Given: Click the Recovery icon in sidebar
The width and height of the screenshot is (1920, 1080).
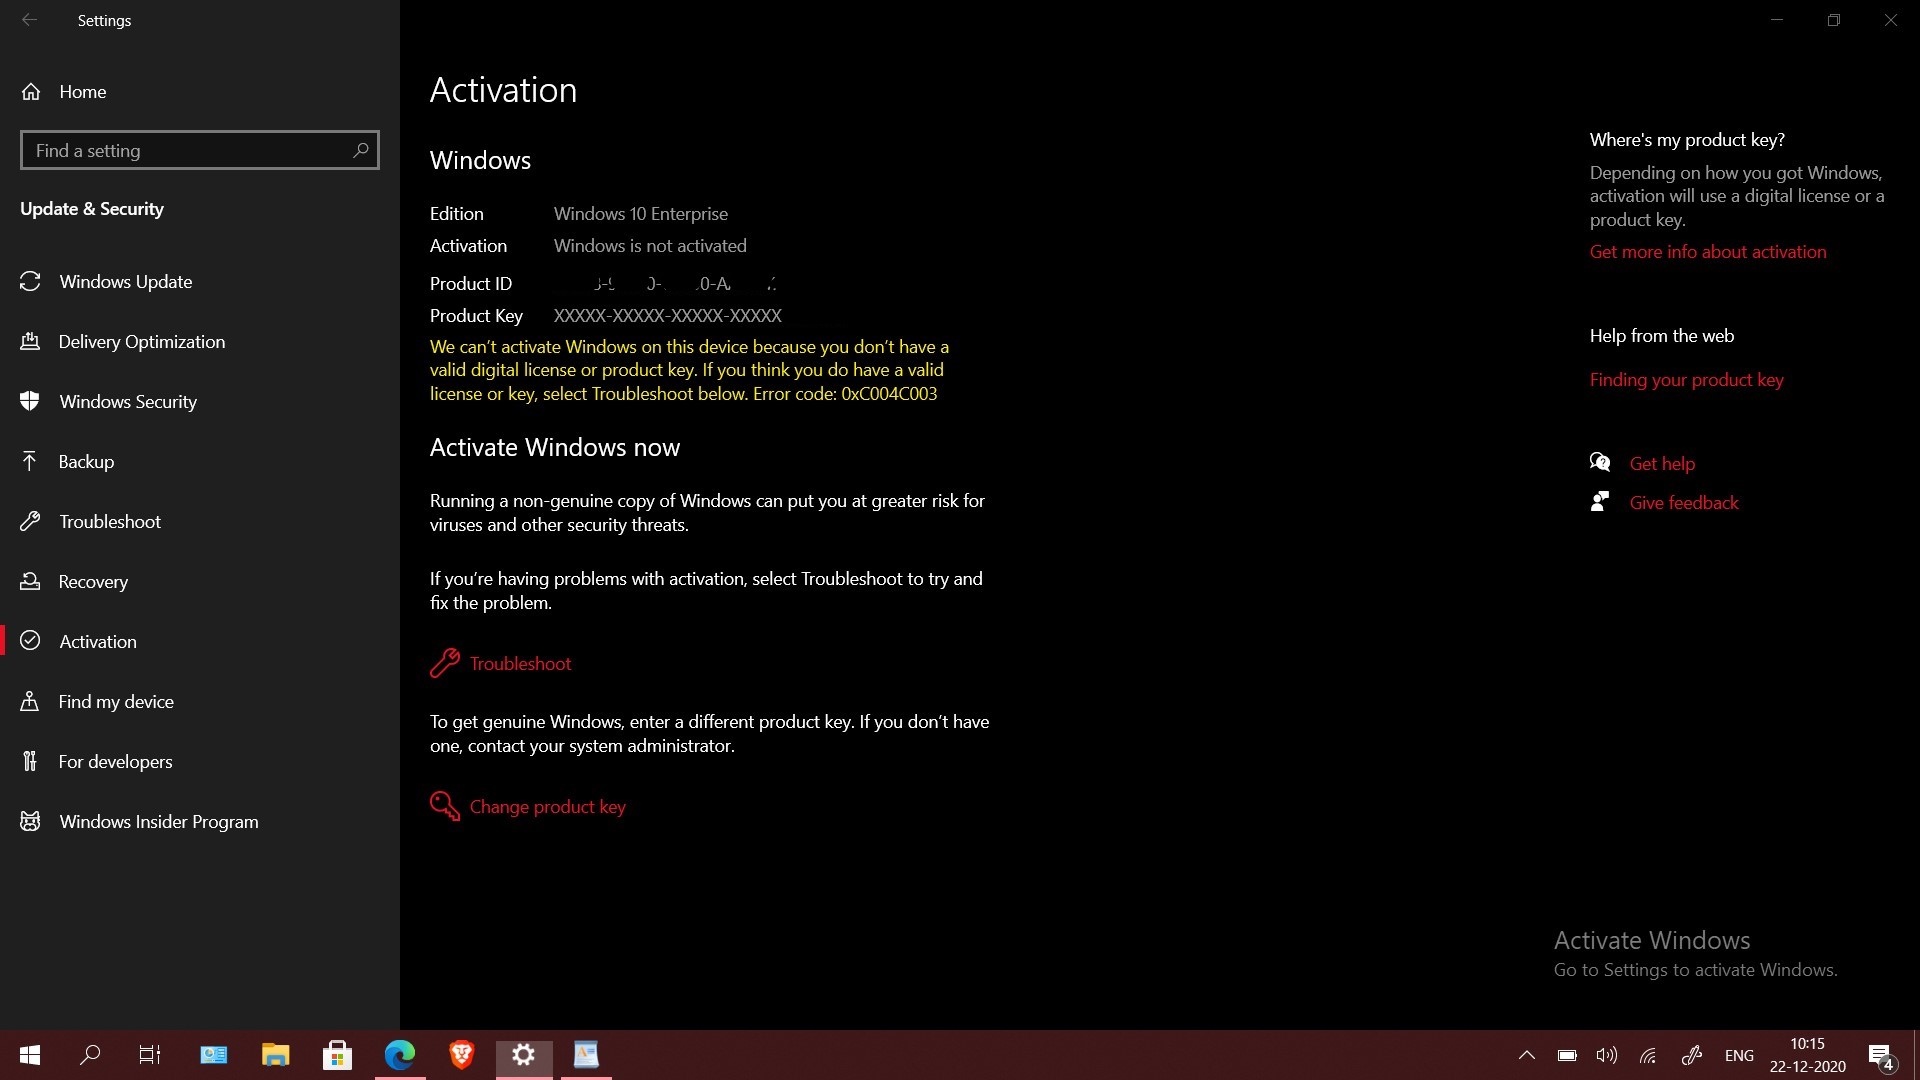Looking at the screenshot, I should pos(30,581).
